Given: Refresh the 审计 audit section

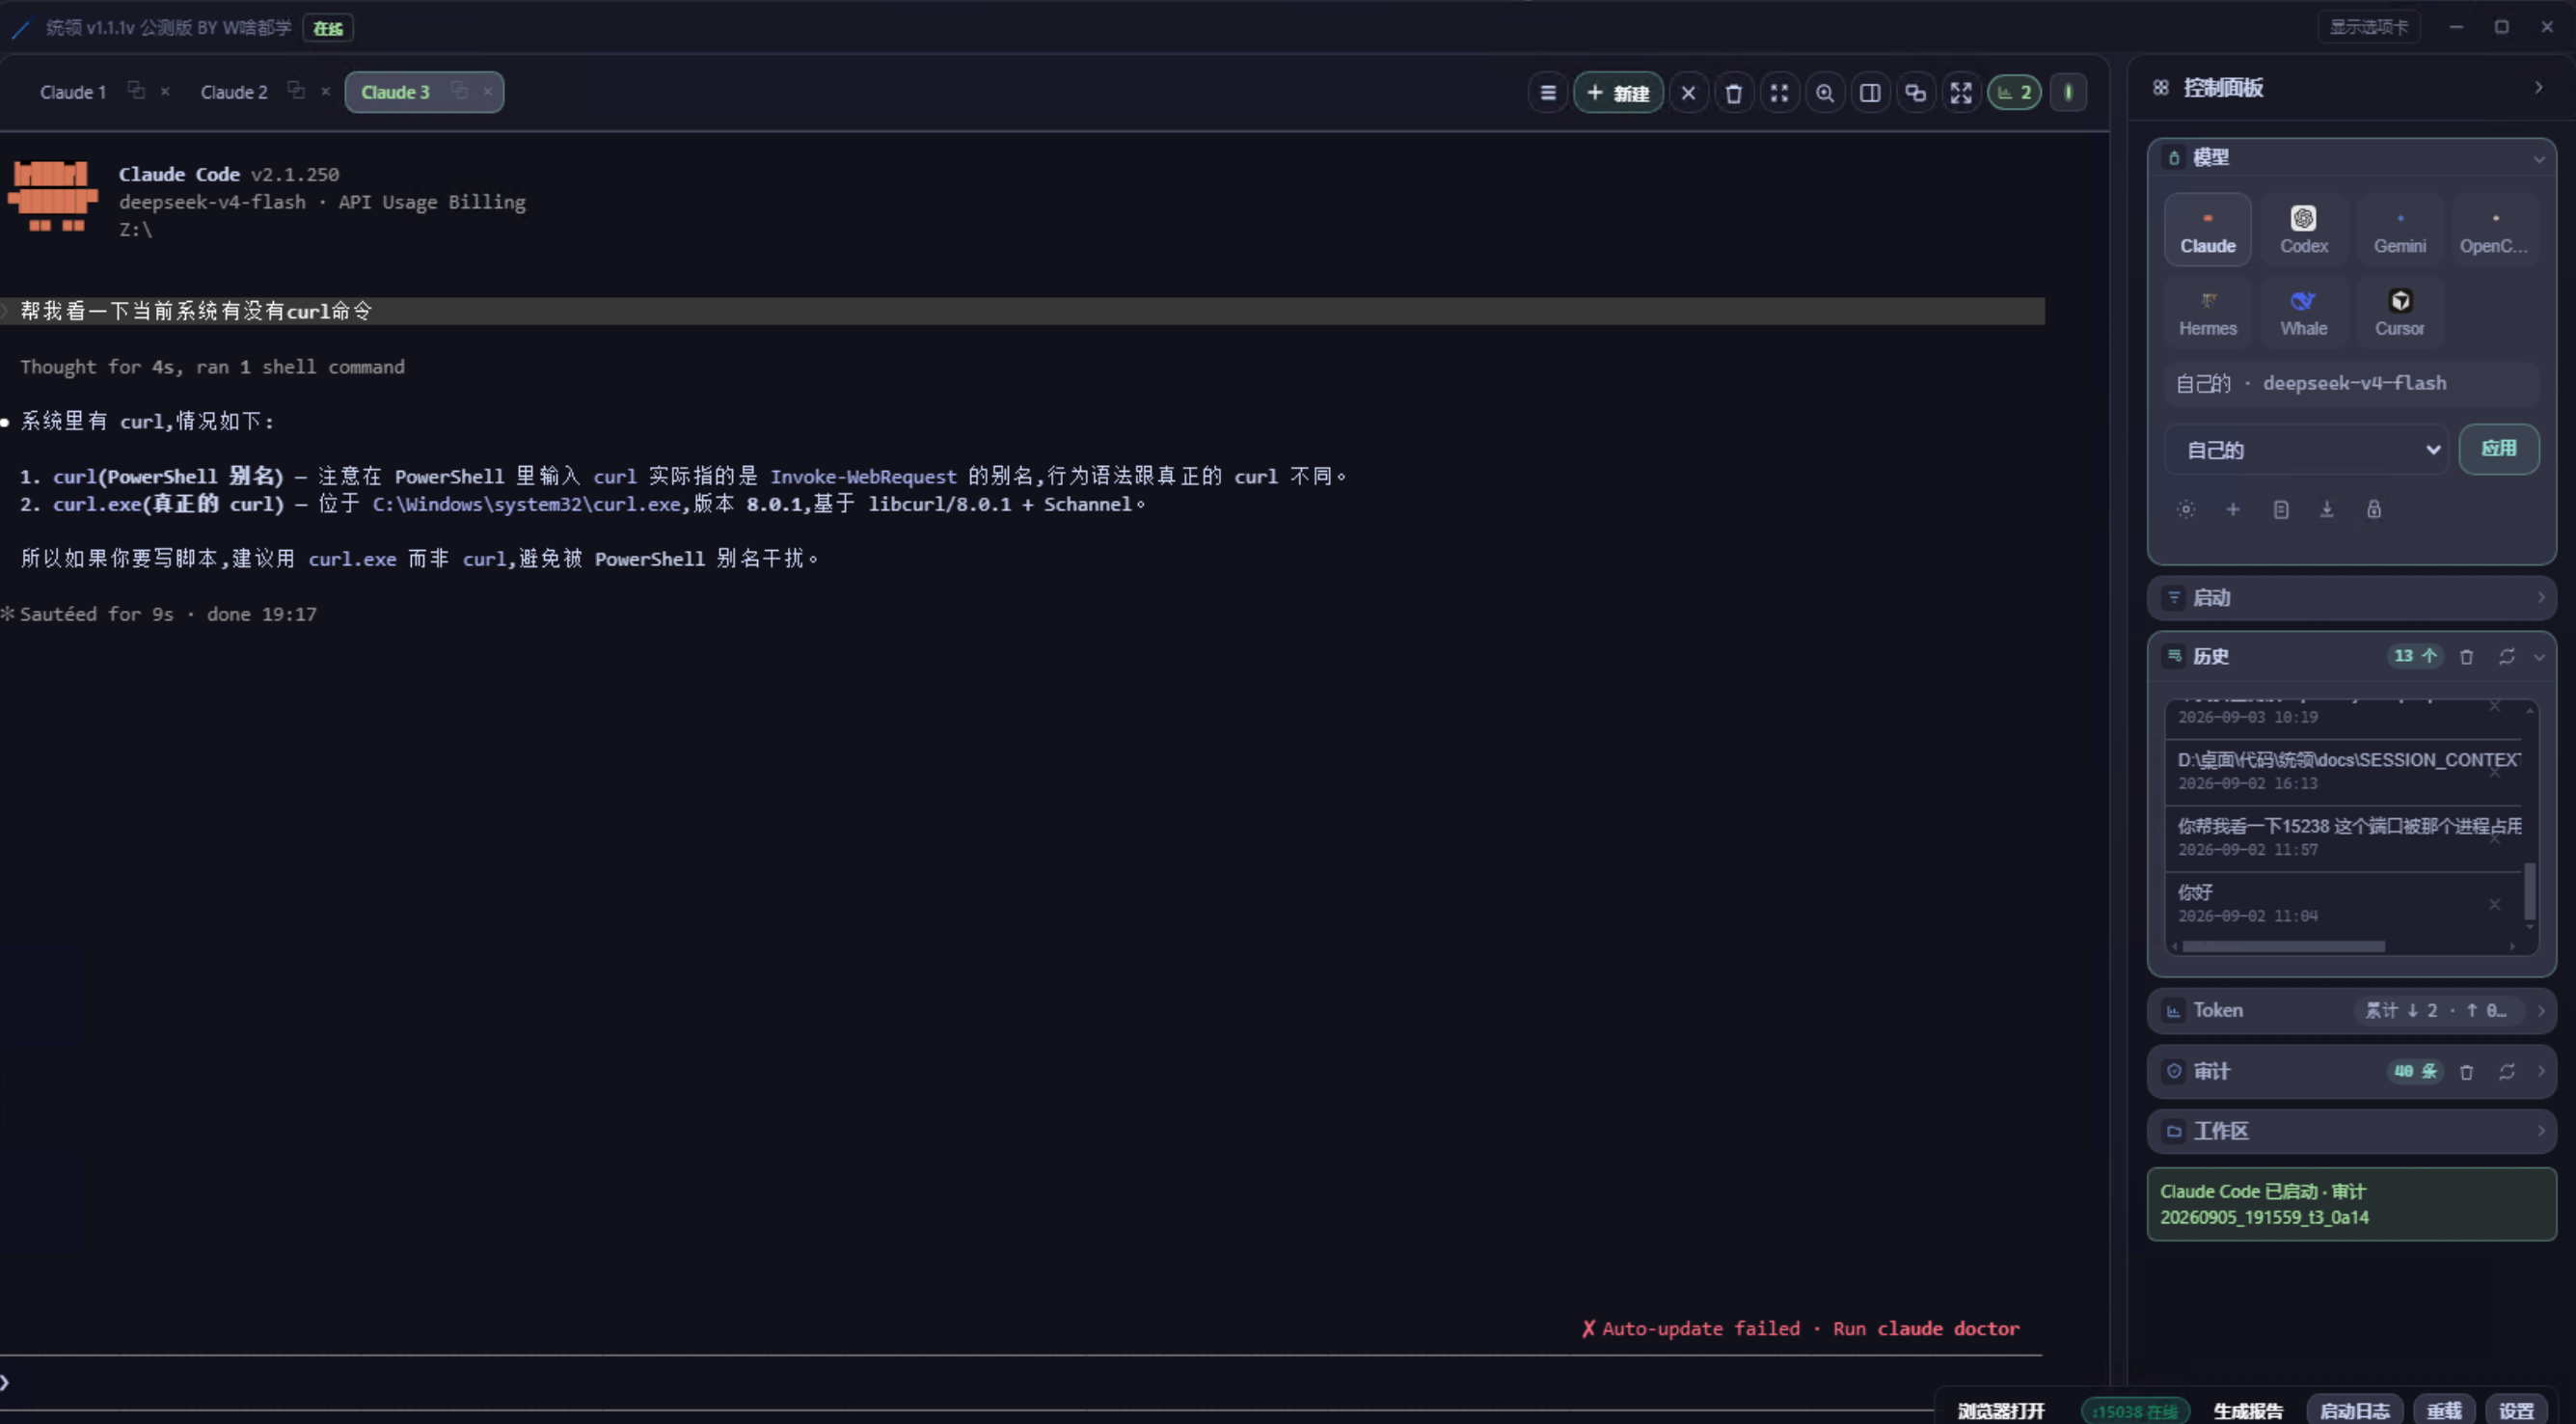Looking at the screenshot, I should tap(2506, 1071).
